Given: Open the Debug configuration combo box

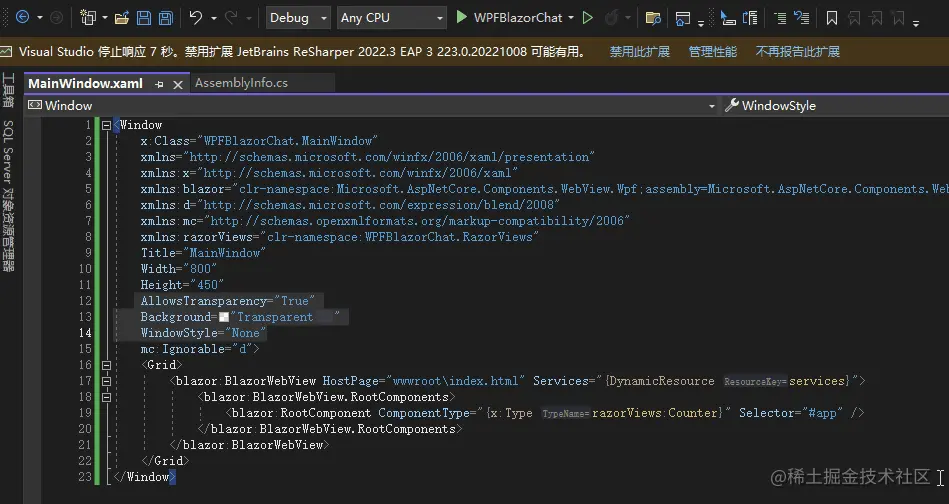Looking at the screenshot, I should [298, 18].
